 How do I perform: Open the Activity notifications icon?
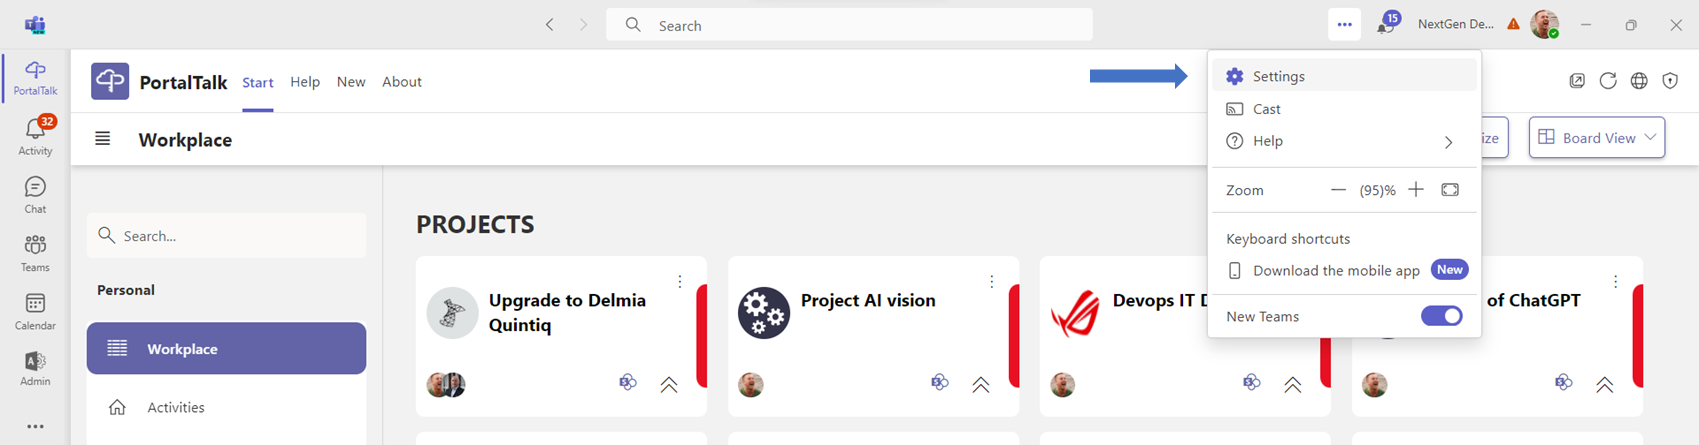[x=35, y=135]
